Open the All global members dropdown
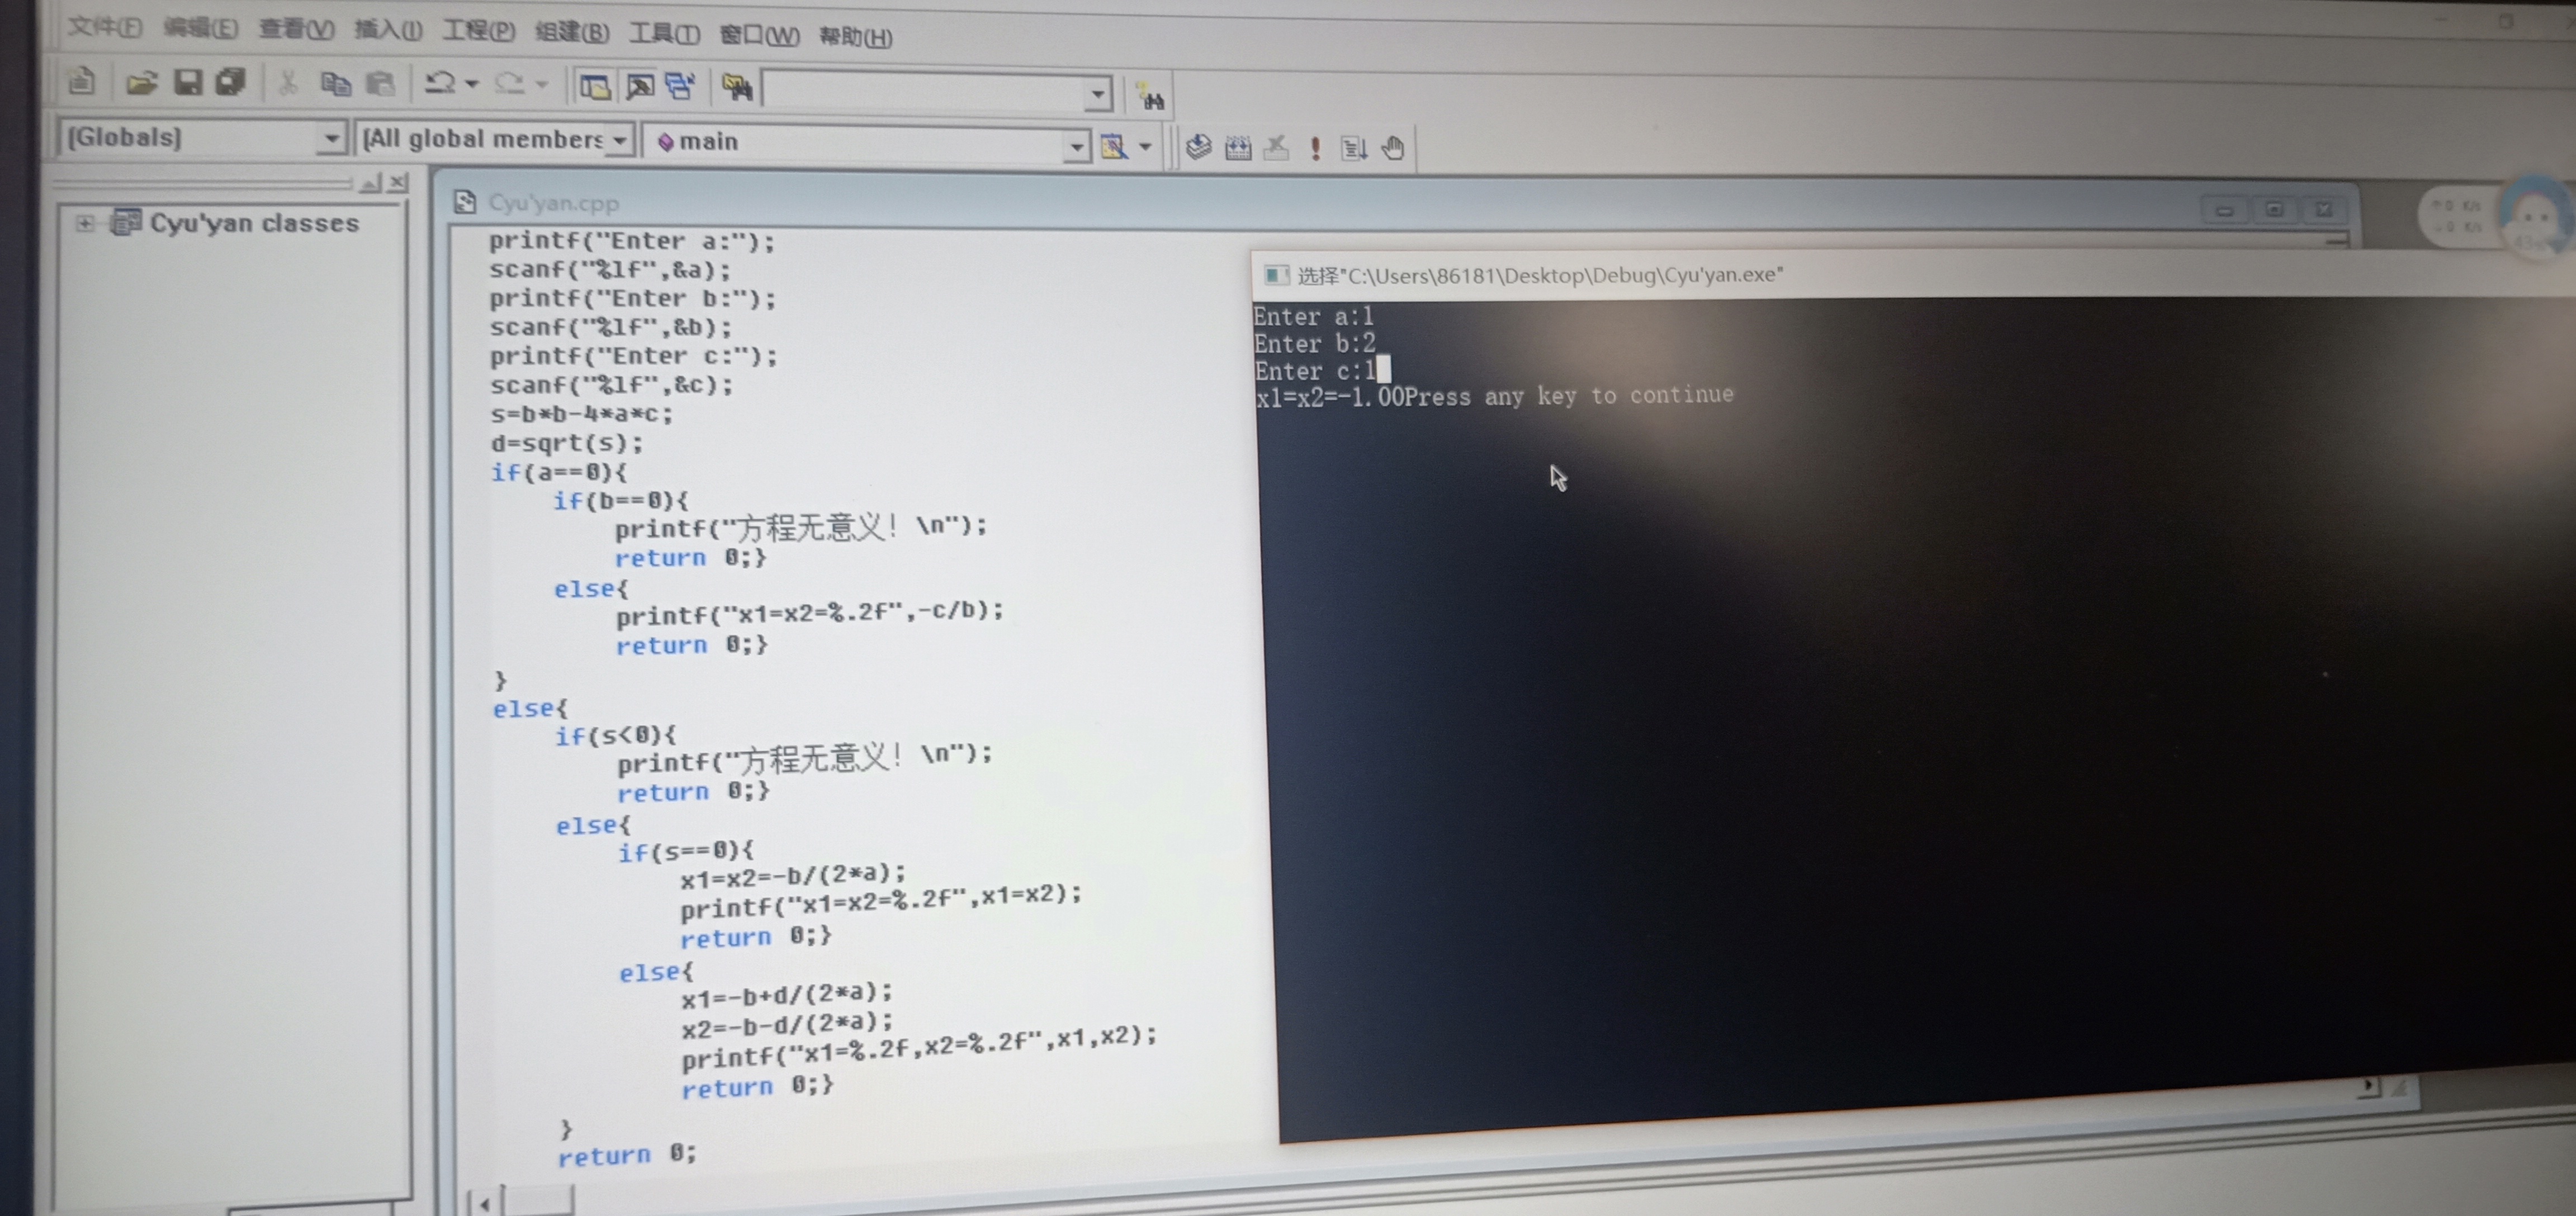This screenshot has width=2576, height=1216. (620, 140)
